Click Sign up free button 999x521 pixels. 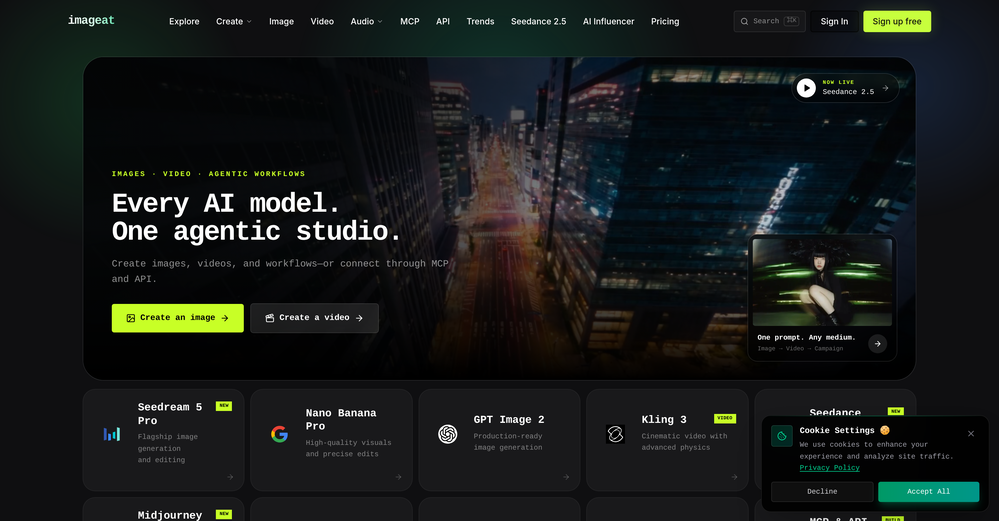(x=896, y=21)
